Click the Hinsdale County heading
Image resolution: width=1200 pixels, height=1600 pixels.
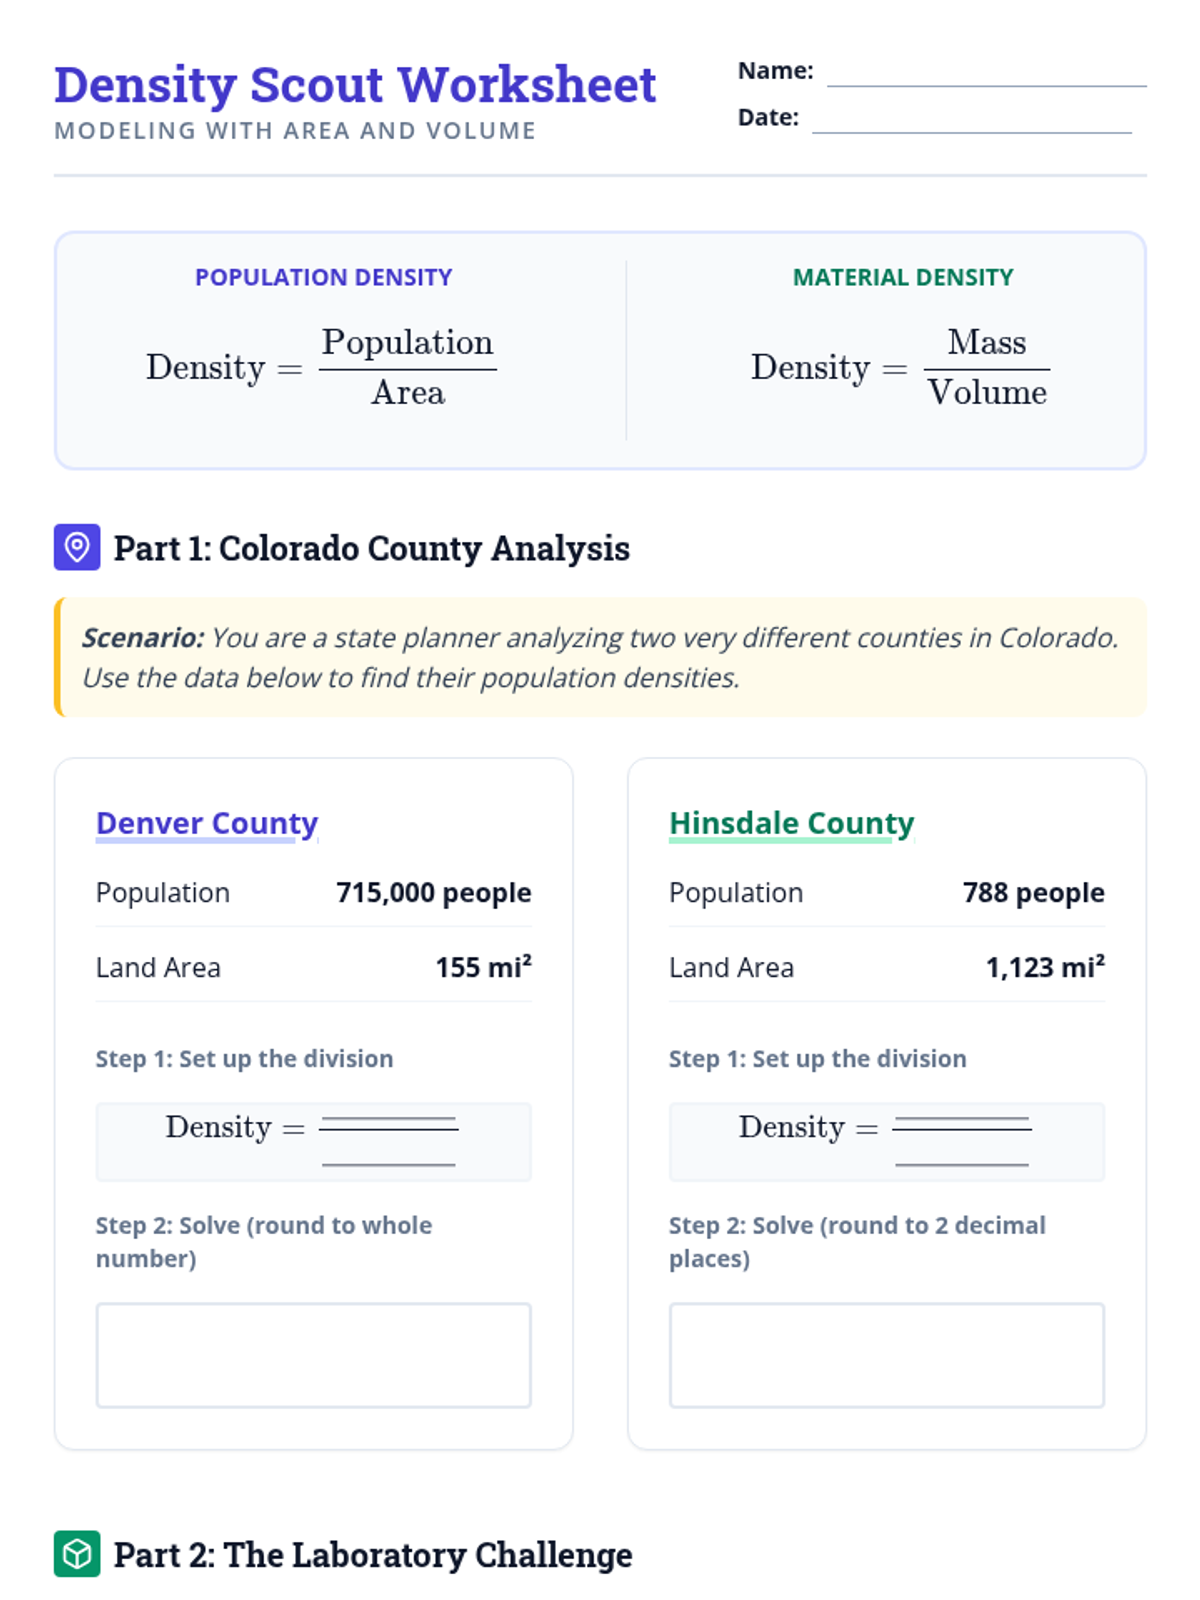pyautogui.click(x=791, y=823)
